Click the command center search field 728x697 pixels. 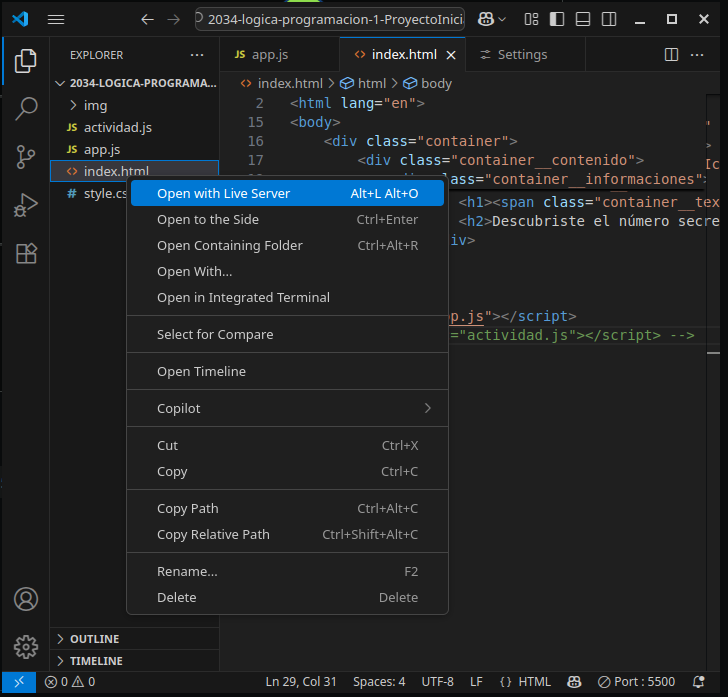[x=330, y=20]
